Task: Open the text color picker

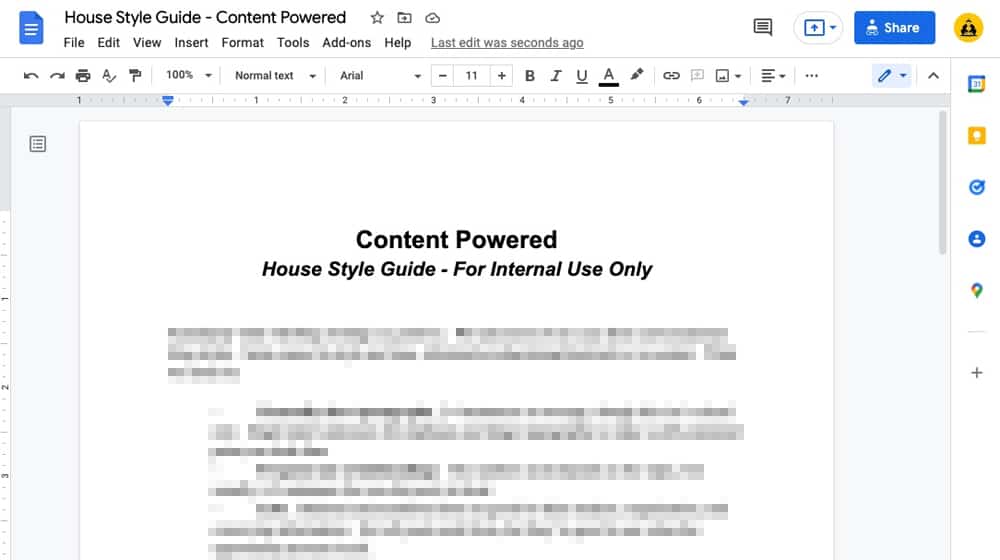Action: pos(608,76)
